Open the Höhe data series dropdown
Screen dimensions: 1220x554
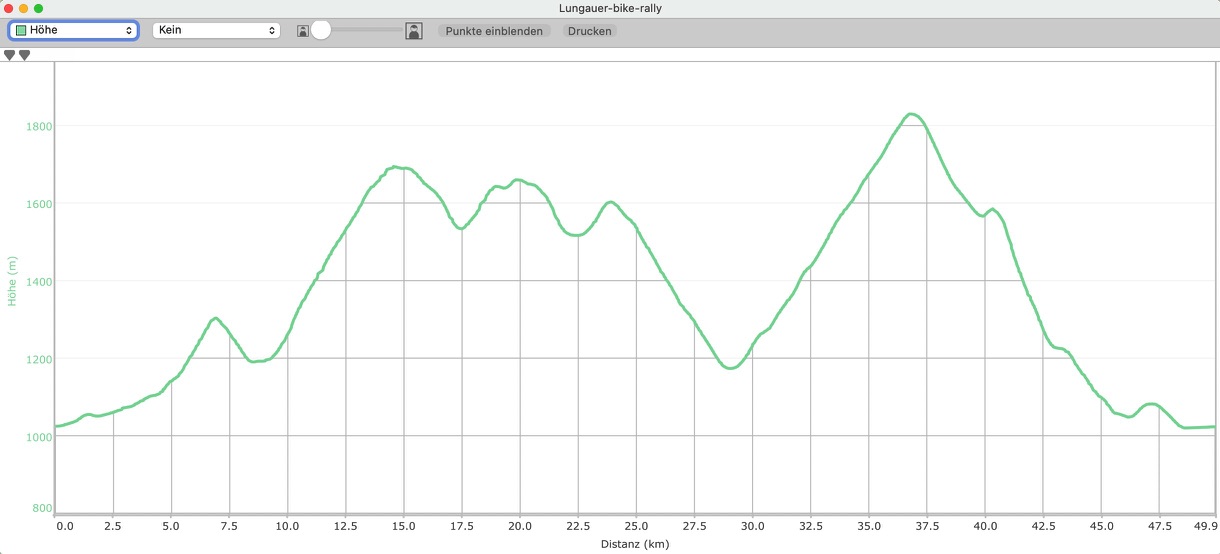pyautogui.click(x=73, y=31)
